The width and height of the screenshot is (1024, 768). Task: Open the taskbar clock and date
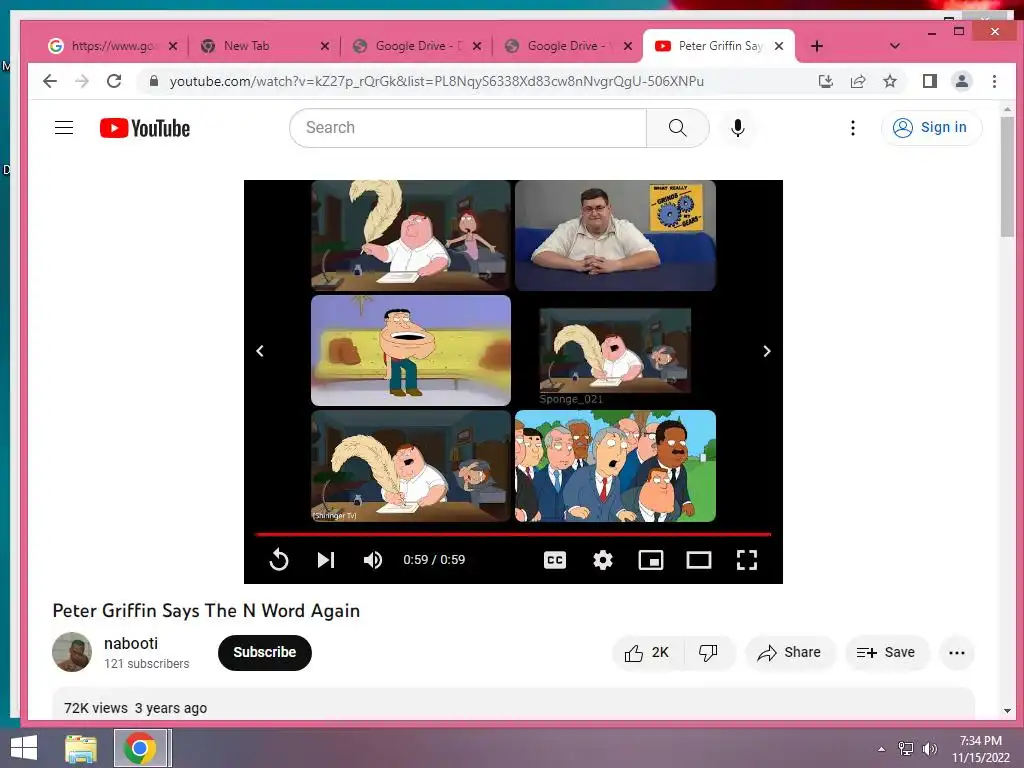981,749
